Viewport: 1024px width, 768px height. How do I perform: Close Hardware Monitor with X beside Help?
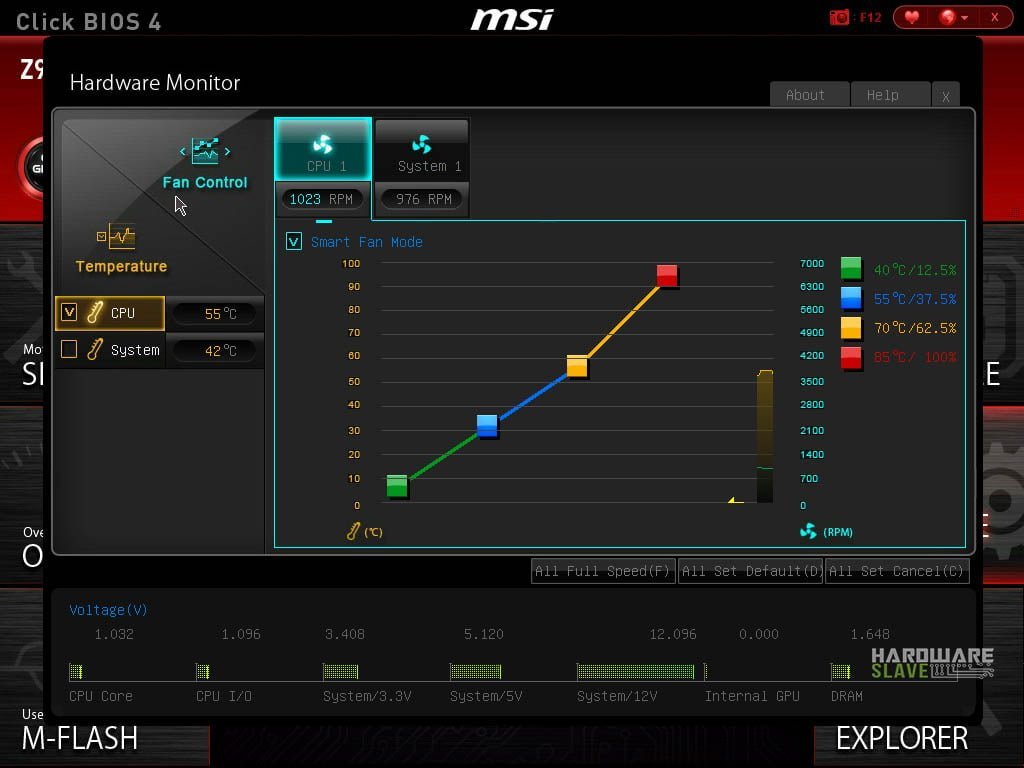[x=946, y=95]
